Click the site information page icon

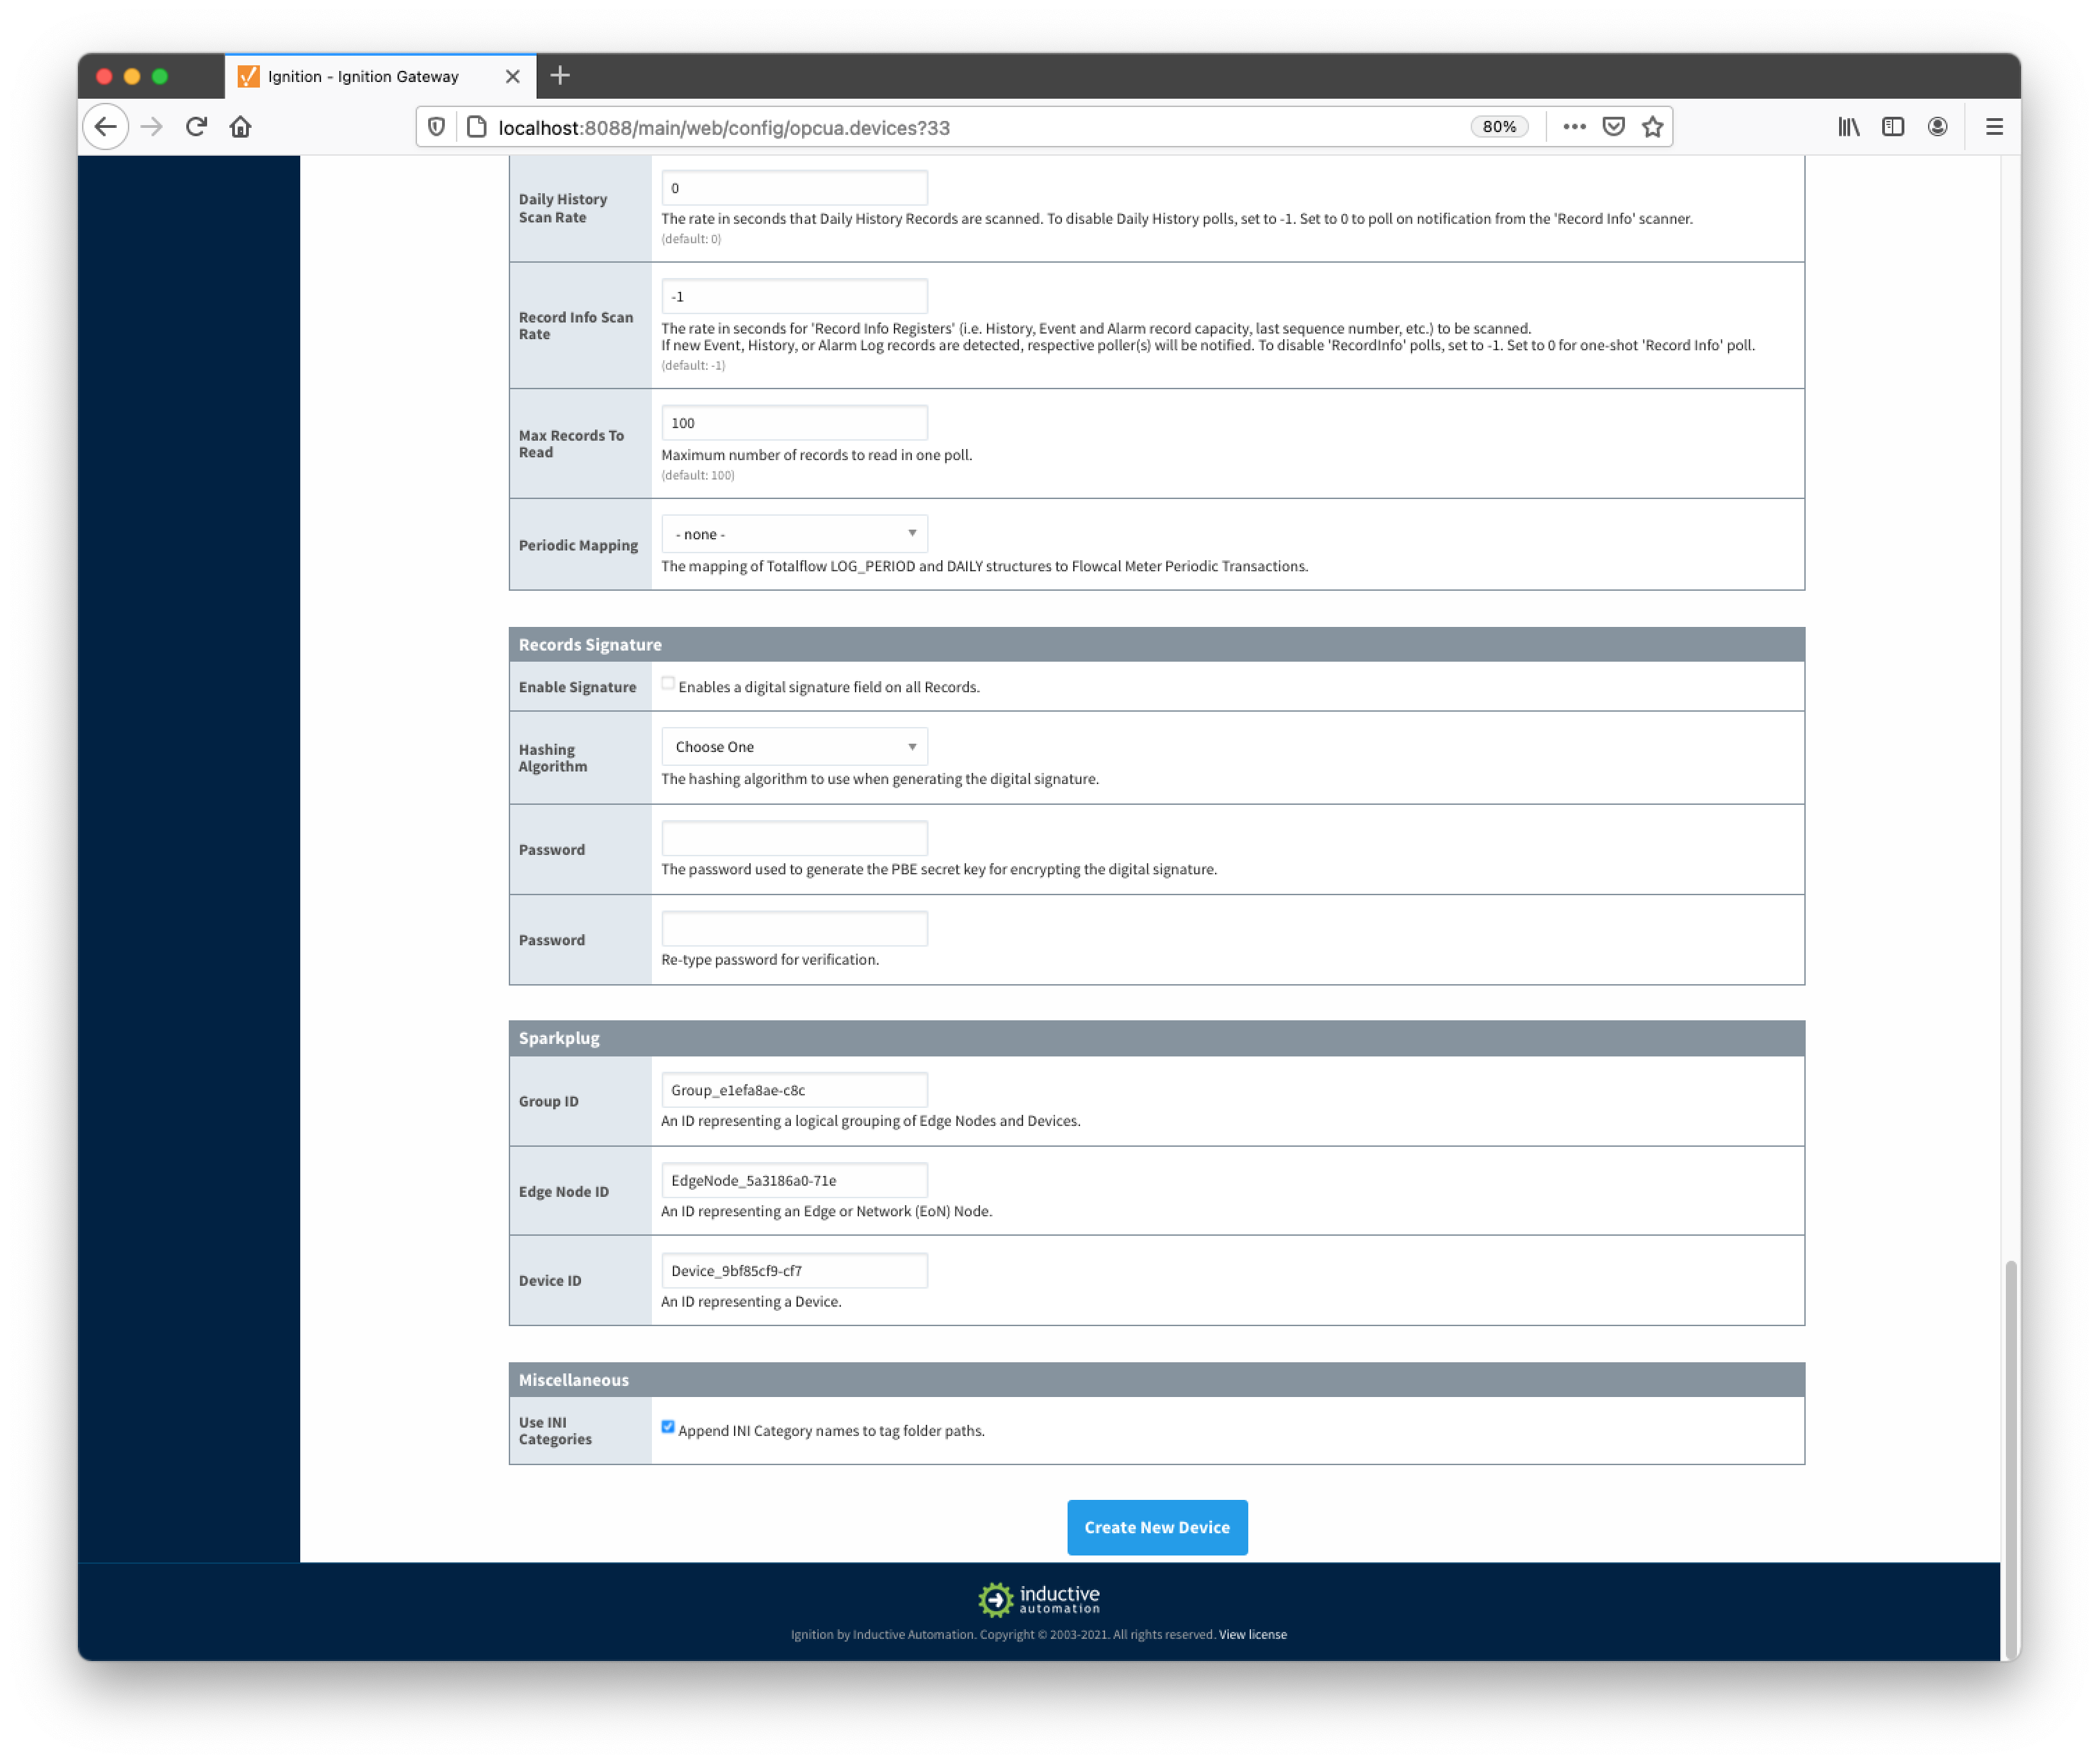(x=477, y=127)
